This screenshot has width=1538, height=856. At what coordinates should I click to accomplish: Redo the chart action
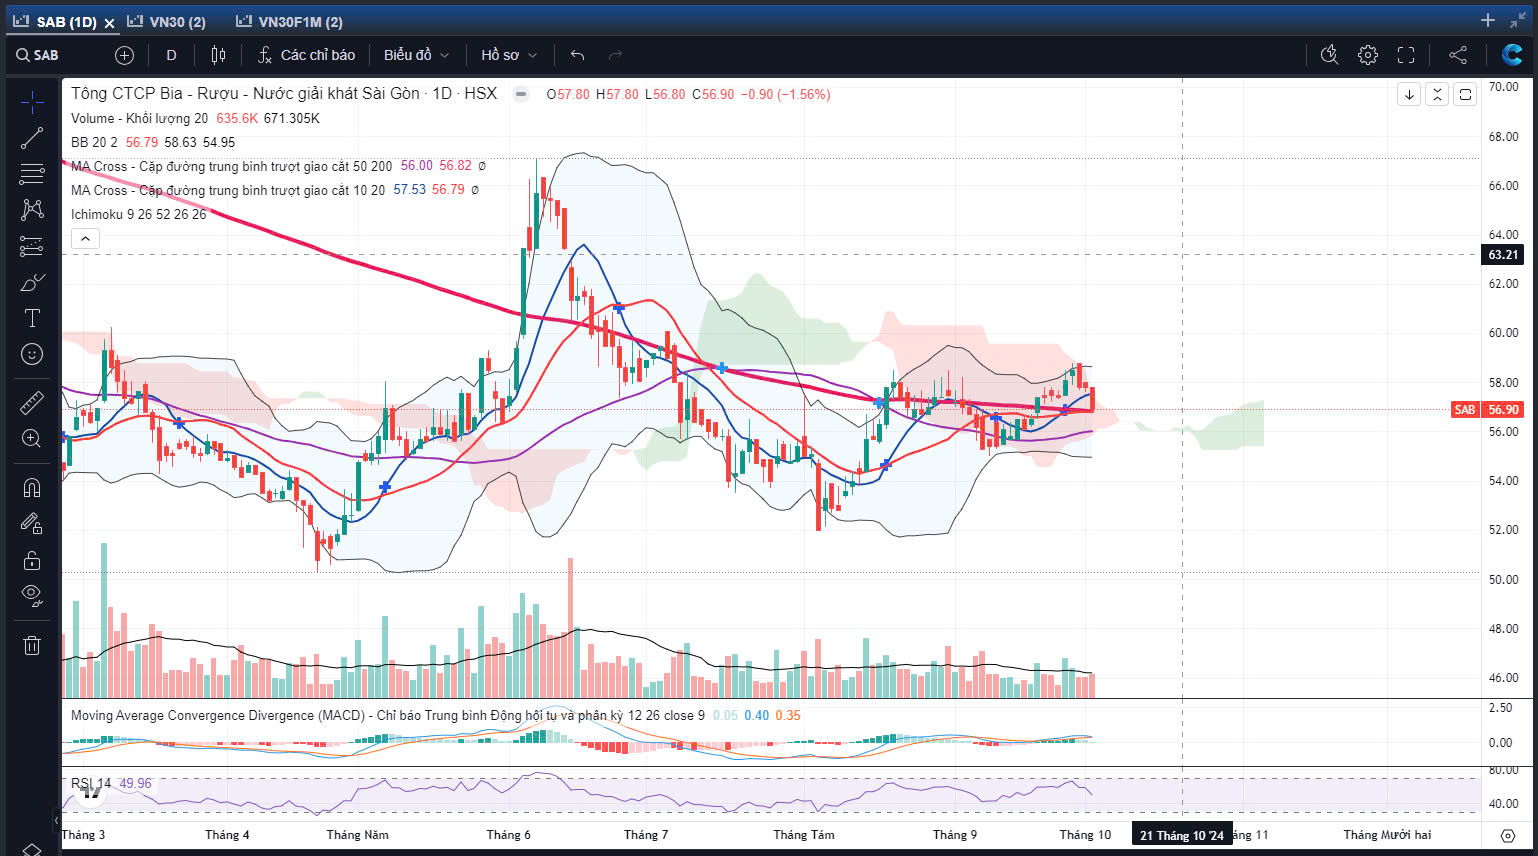[615, 55]
